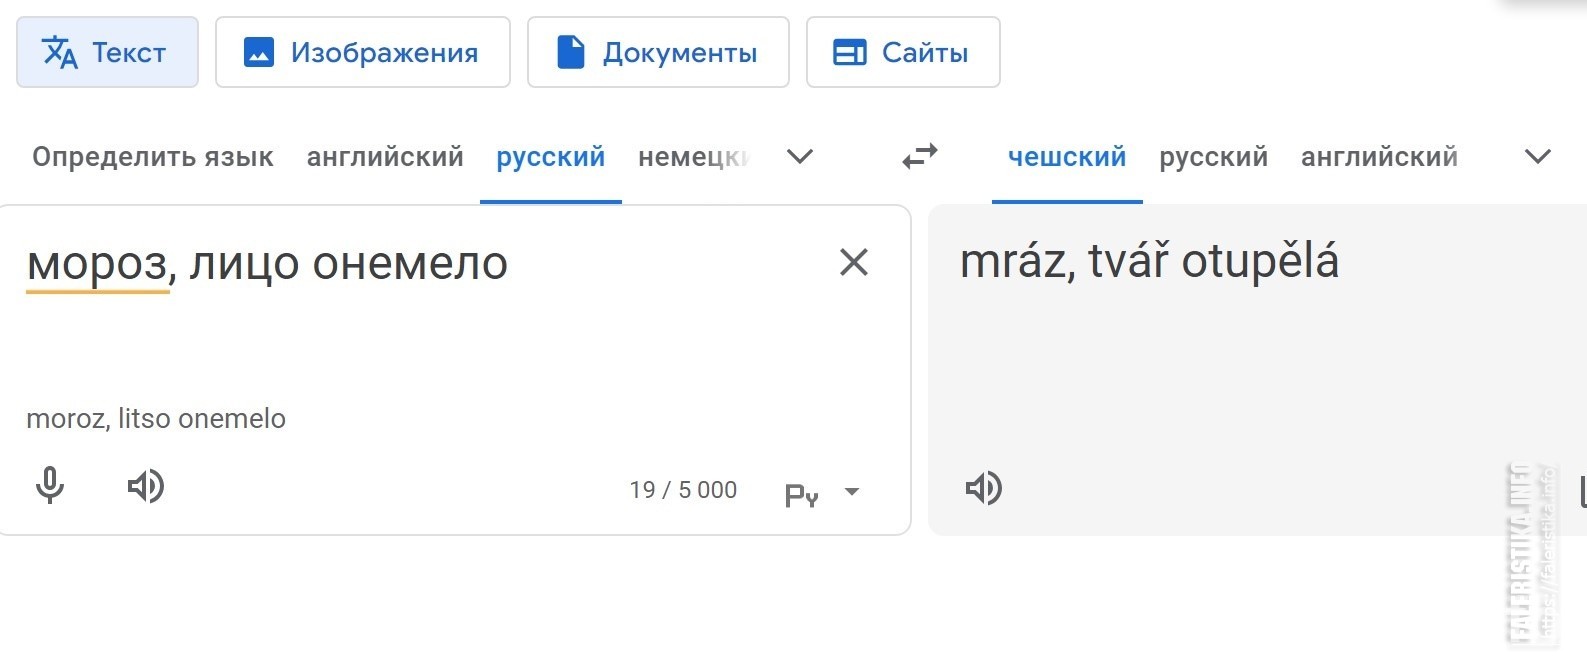Open the Сайты translation mode
Screen dimensions: 1587x665
coord(903,52)
